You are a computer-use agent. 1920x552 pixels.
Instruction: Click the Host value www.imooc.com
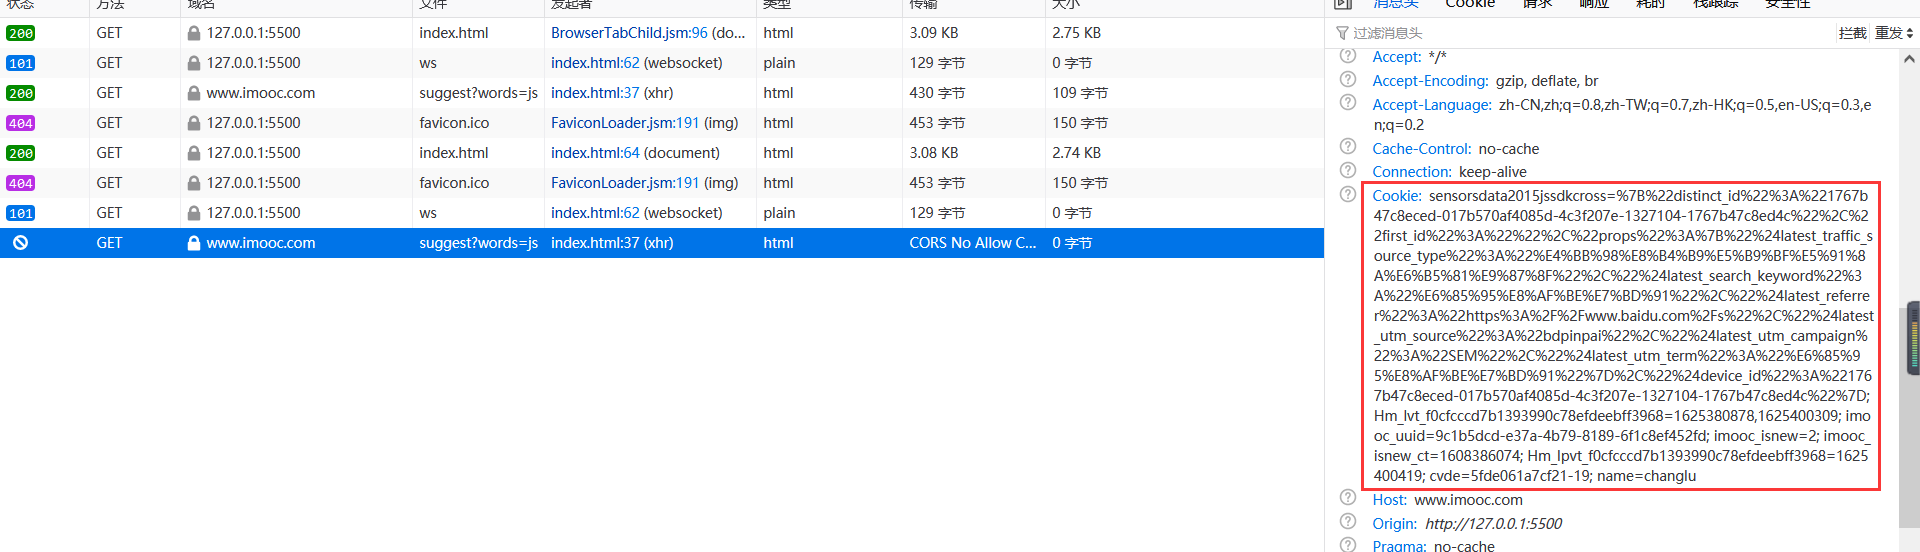[x=1468, y=500]
